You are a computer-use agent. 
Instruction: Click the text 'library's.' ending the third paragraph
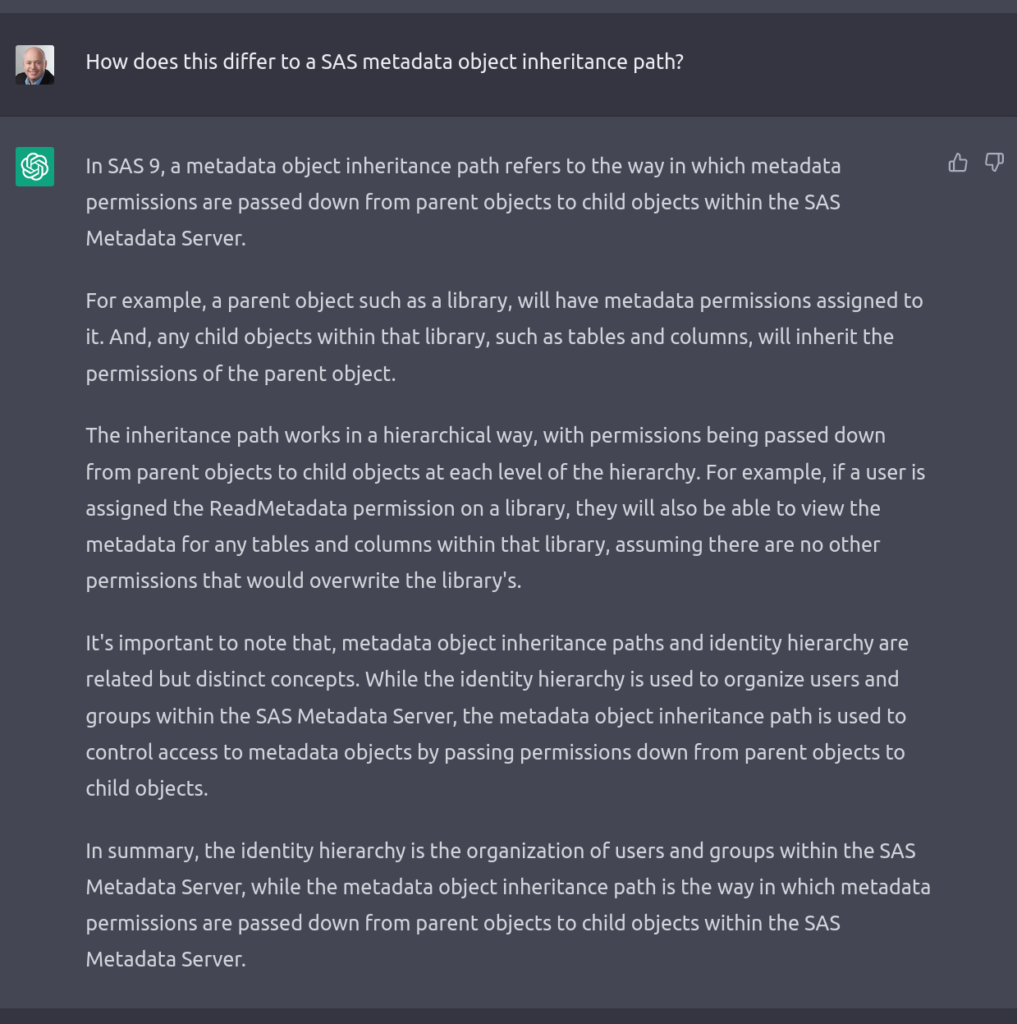coord(481,581)
